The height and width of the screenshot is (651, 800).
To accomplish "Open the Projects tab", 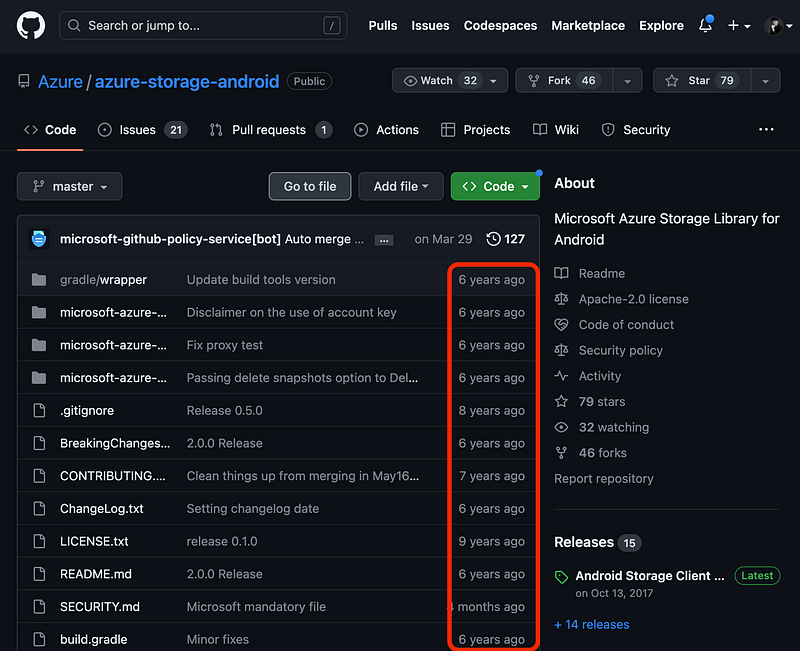I will [476, 130].
